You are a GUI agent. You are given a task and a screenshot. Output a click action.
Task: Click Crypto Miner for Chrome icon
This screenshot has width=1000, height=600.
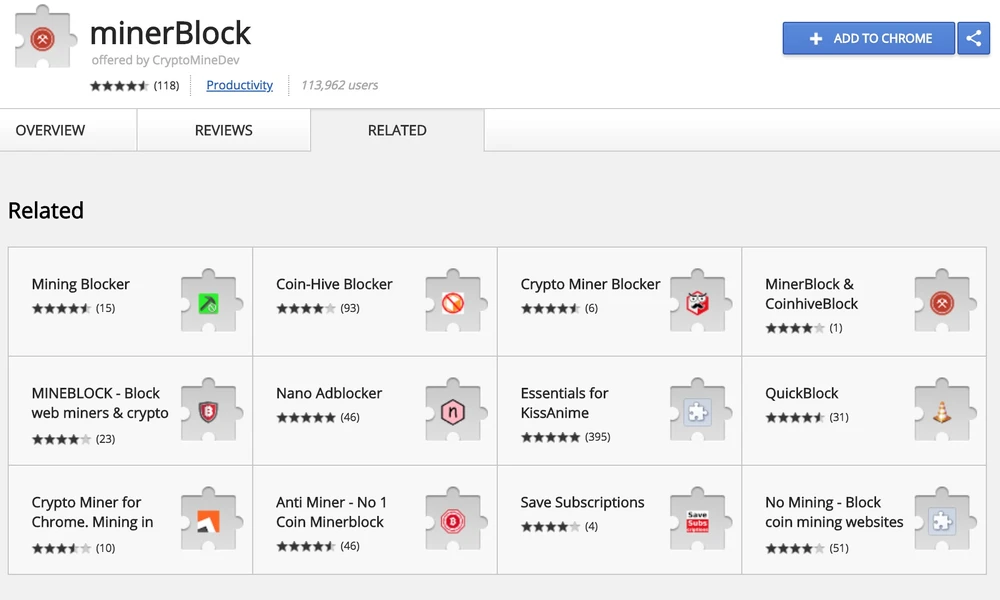(208, 520)
